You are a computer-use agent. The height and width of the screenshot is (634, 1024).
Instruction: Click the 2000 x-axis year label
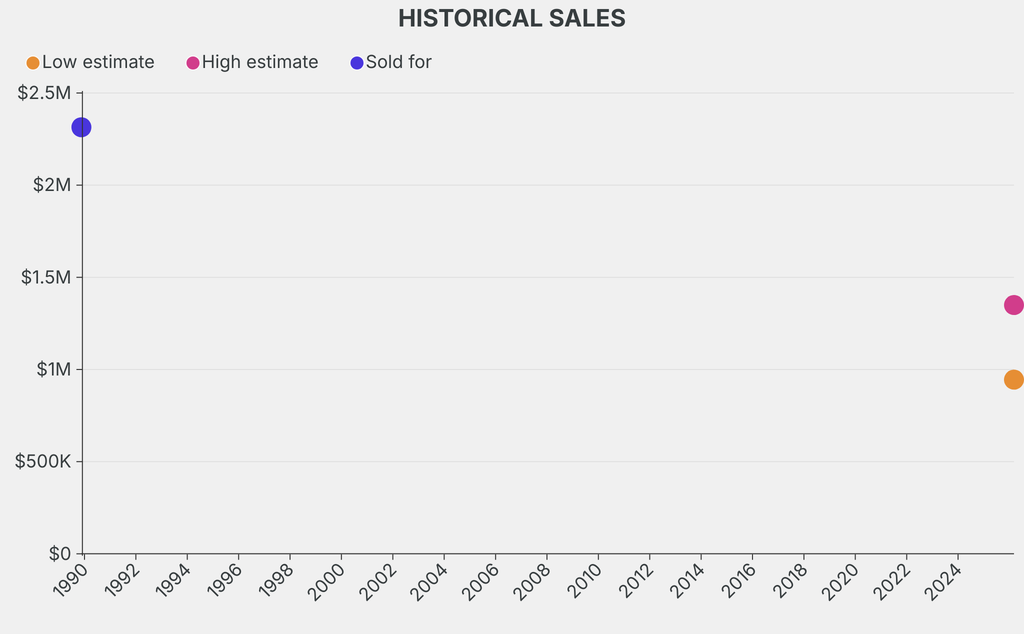click(328, 583)
